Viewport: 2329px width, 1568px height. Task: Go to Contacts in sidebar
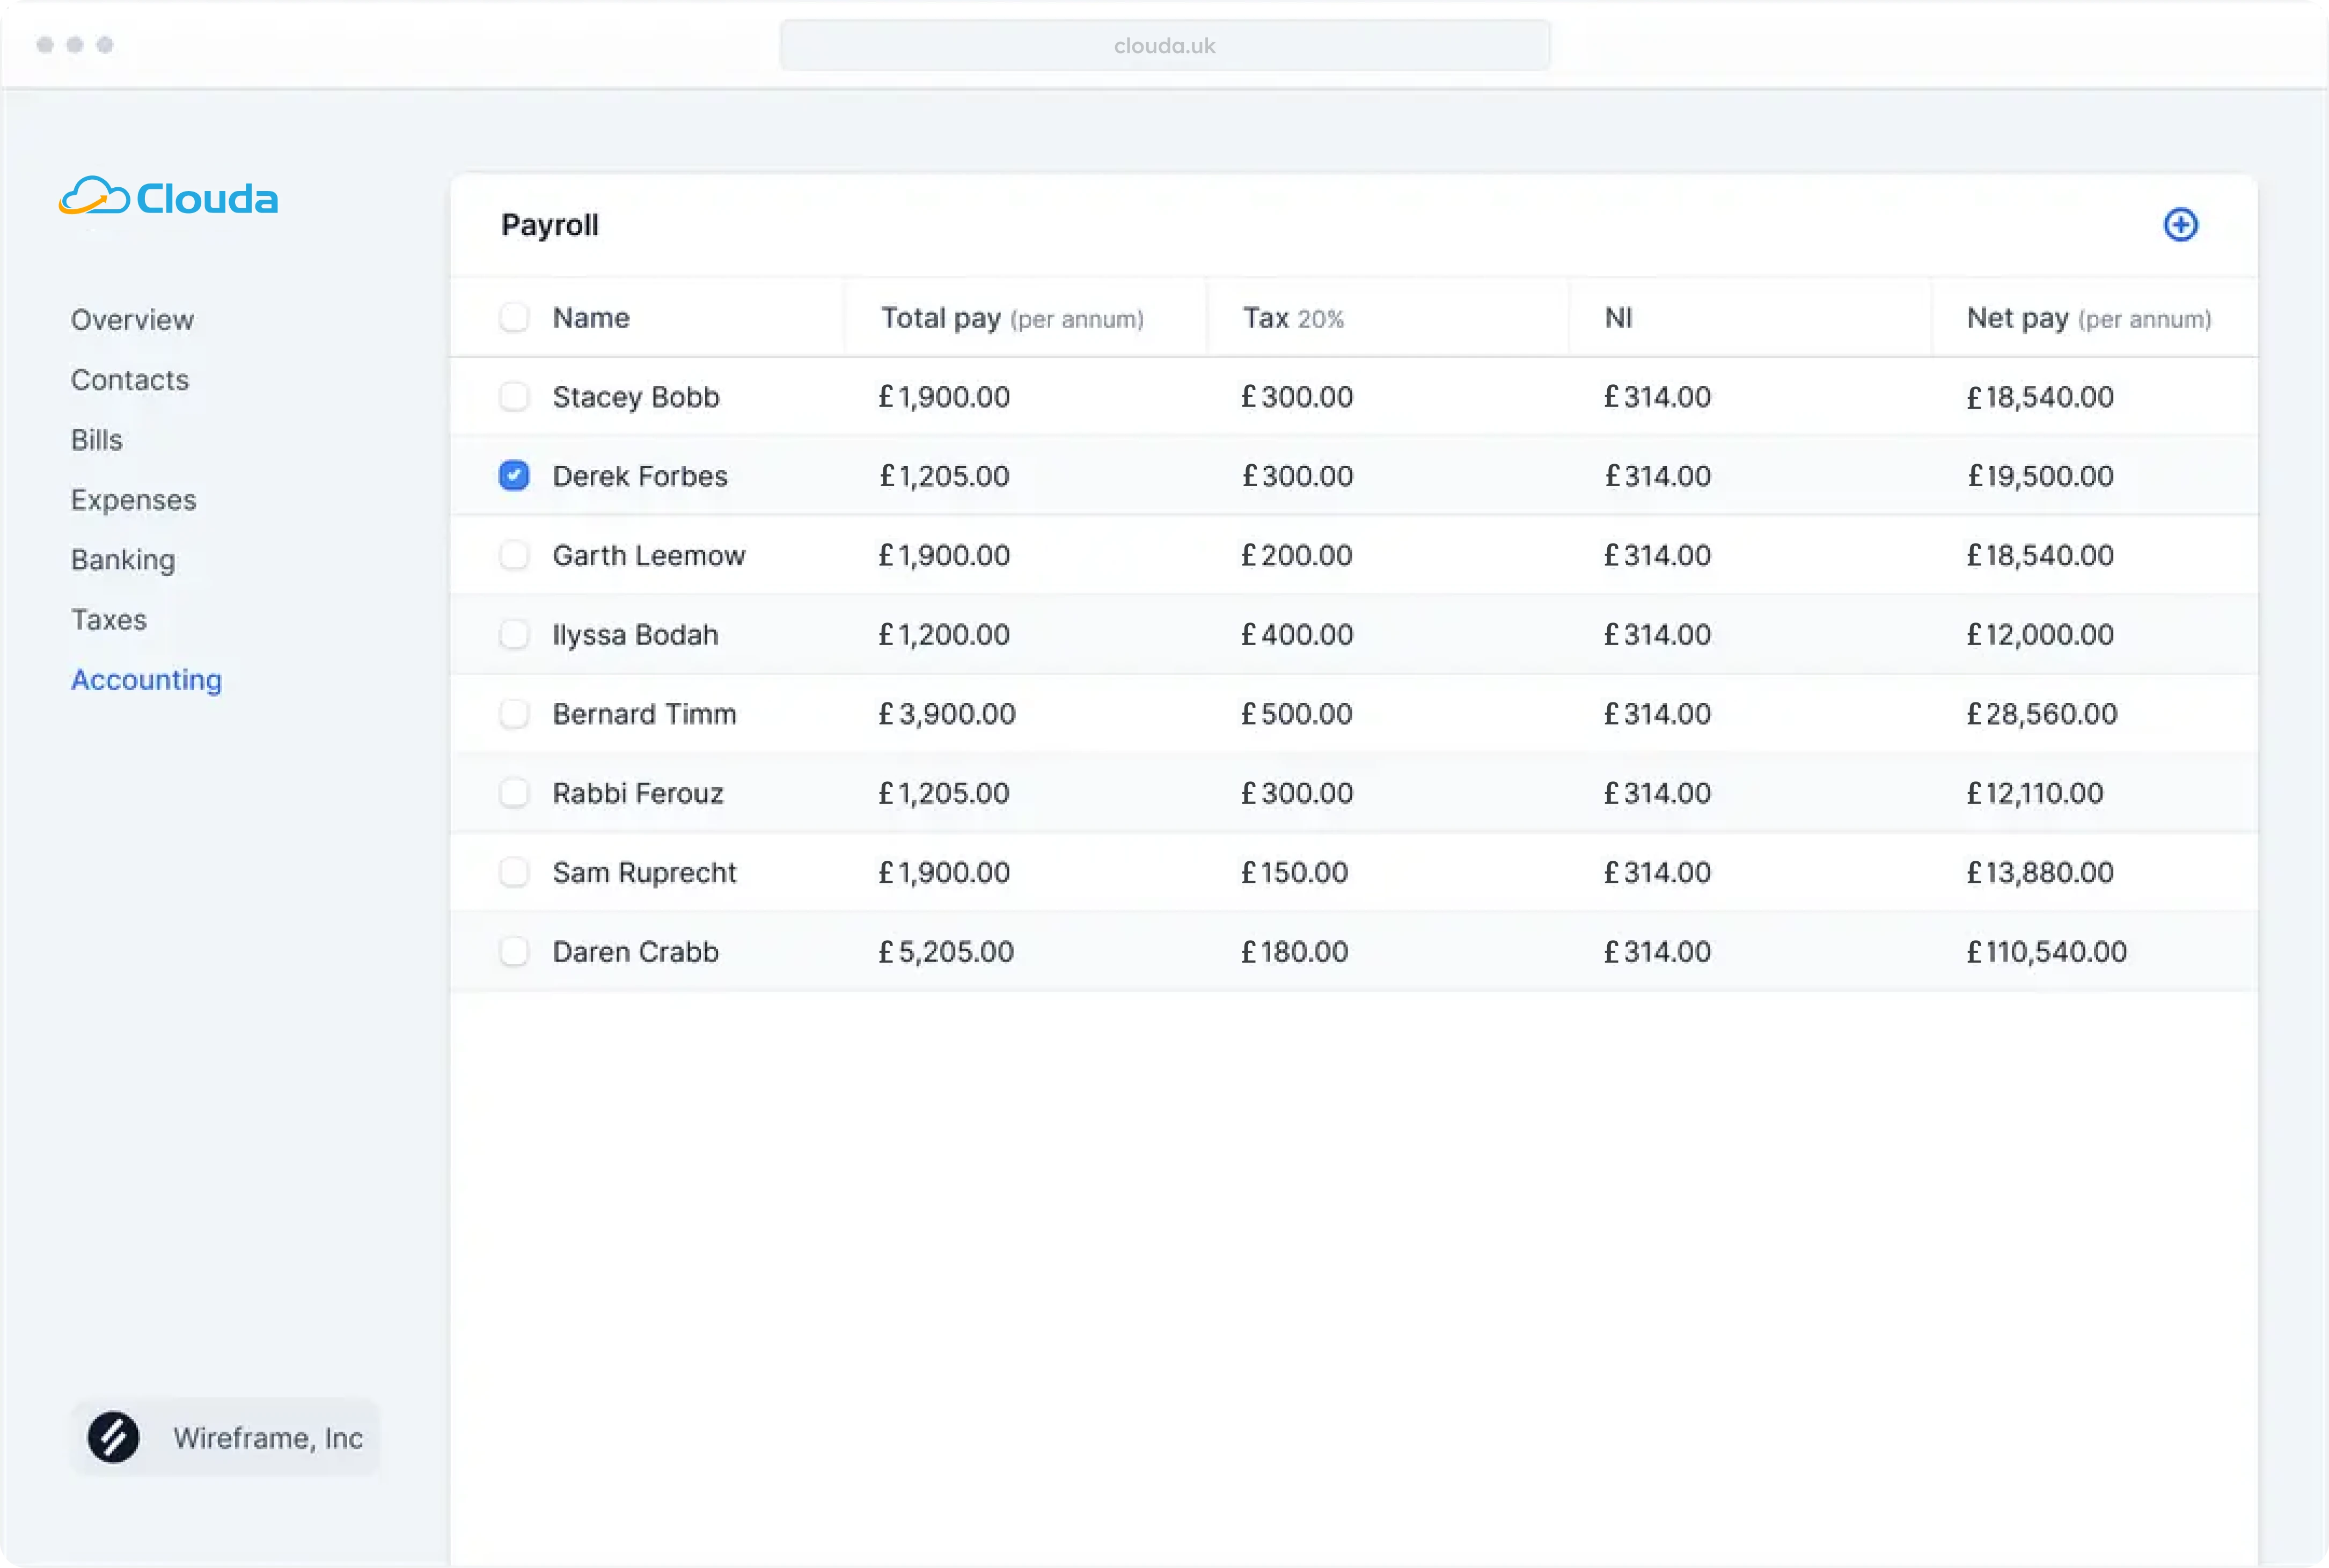(130, 379)
